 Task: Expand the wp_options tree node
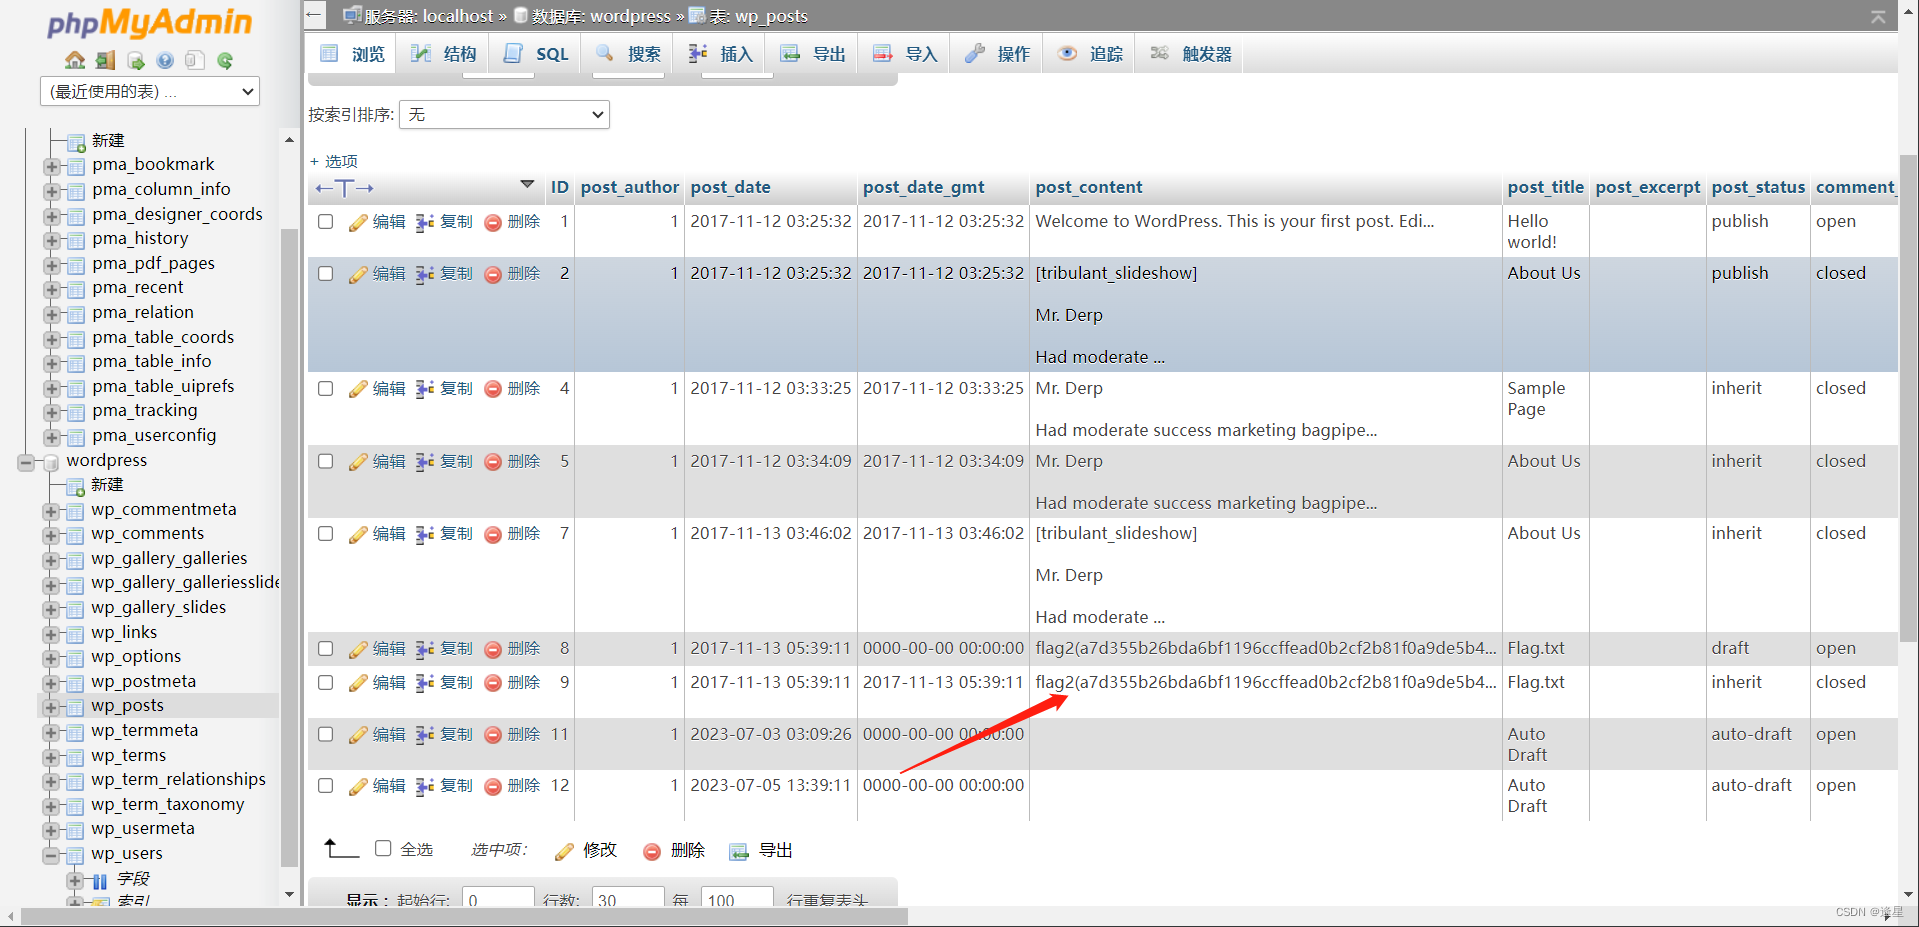pyautogui.click(x=51, y=658)
